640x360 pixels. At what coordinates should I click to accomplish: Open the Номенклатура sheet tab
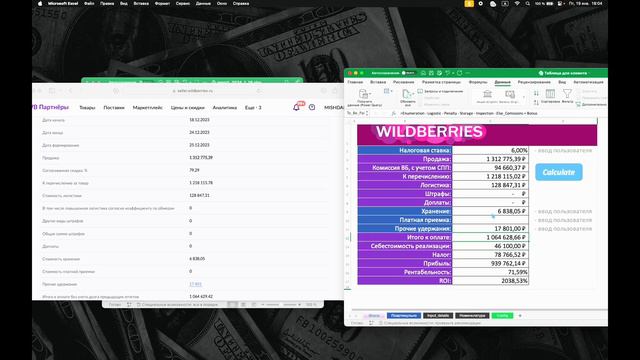click(x=472, y=316)
